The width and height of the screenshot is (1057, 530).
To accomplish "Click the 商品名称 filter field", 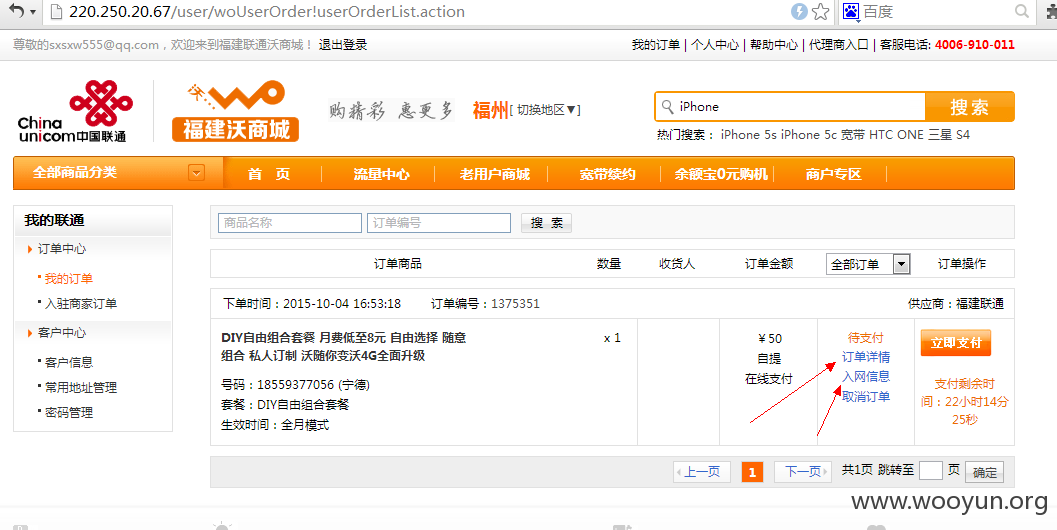I will tap(290, 223).
